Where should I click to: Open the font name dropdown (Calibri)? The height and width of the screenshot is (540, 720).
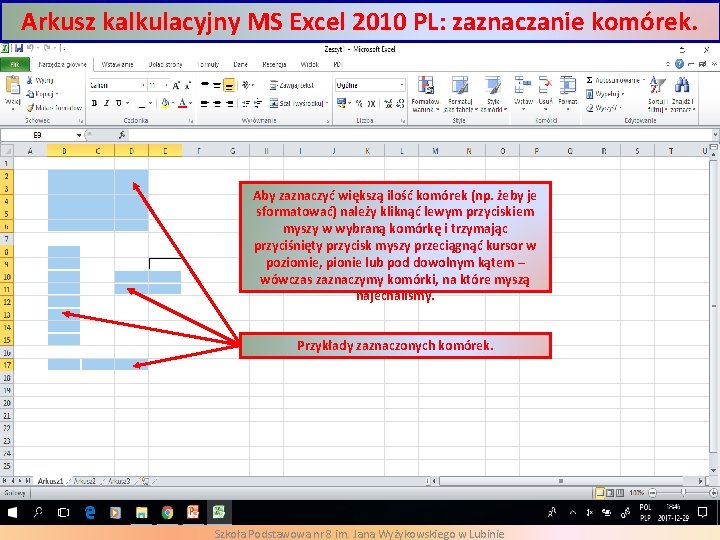point(143,85)
